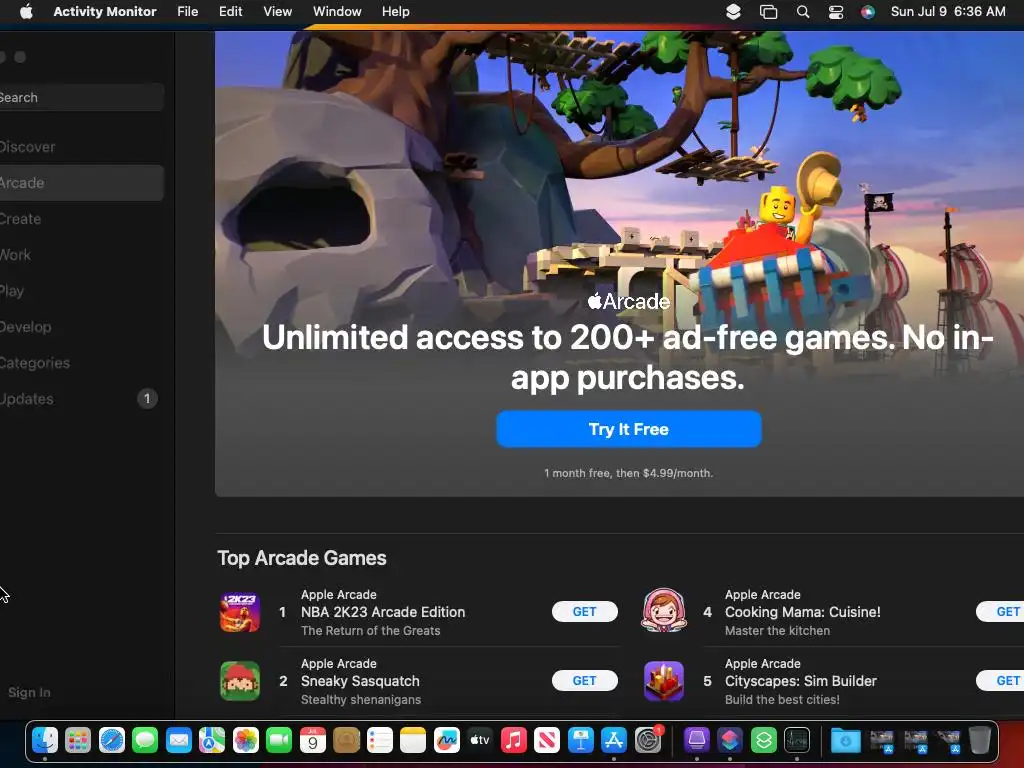Open System Settings from the dock
Screen dimensions: 1024x768
coord(648,740)
